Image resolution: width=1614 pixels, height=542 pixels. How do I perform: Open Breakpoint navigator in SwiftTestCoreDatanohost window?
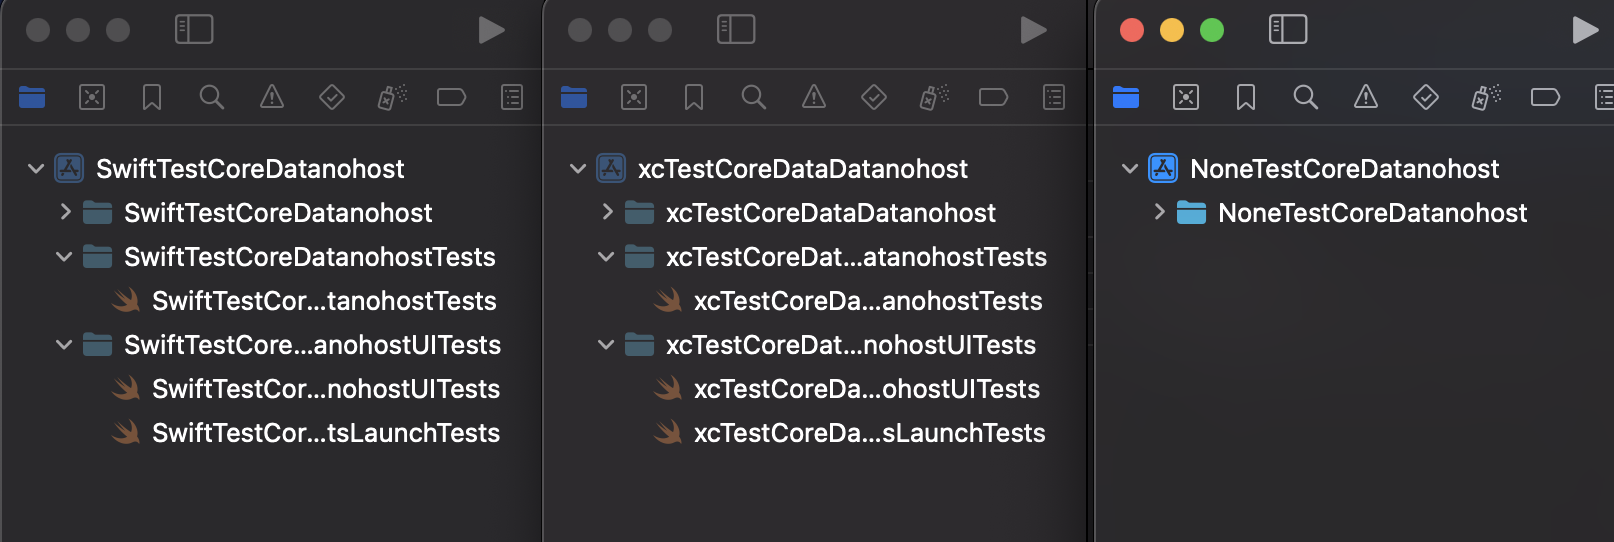[x=452, y=97]
